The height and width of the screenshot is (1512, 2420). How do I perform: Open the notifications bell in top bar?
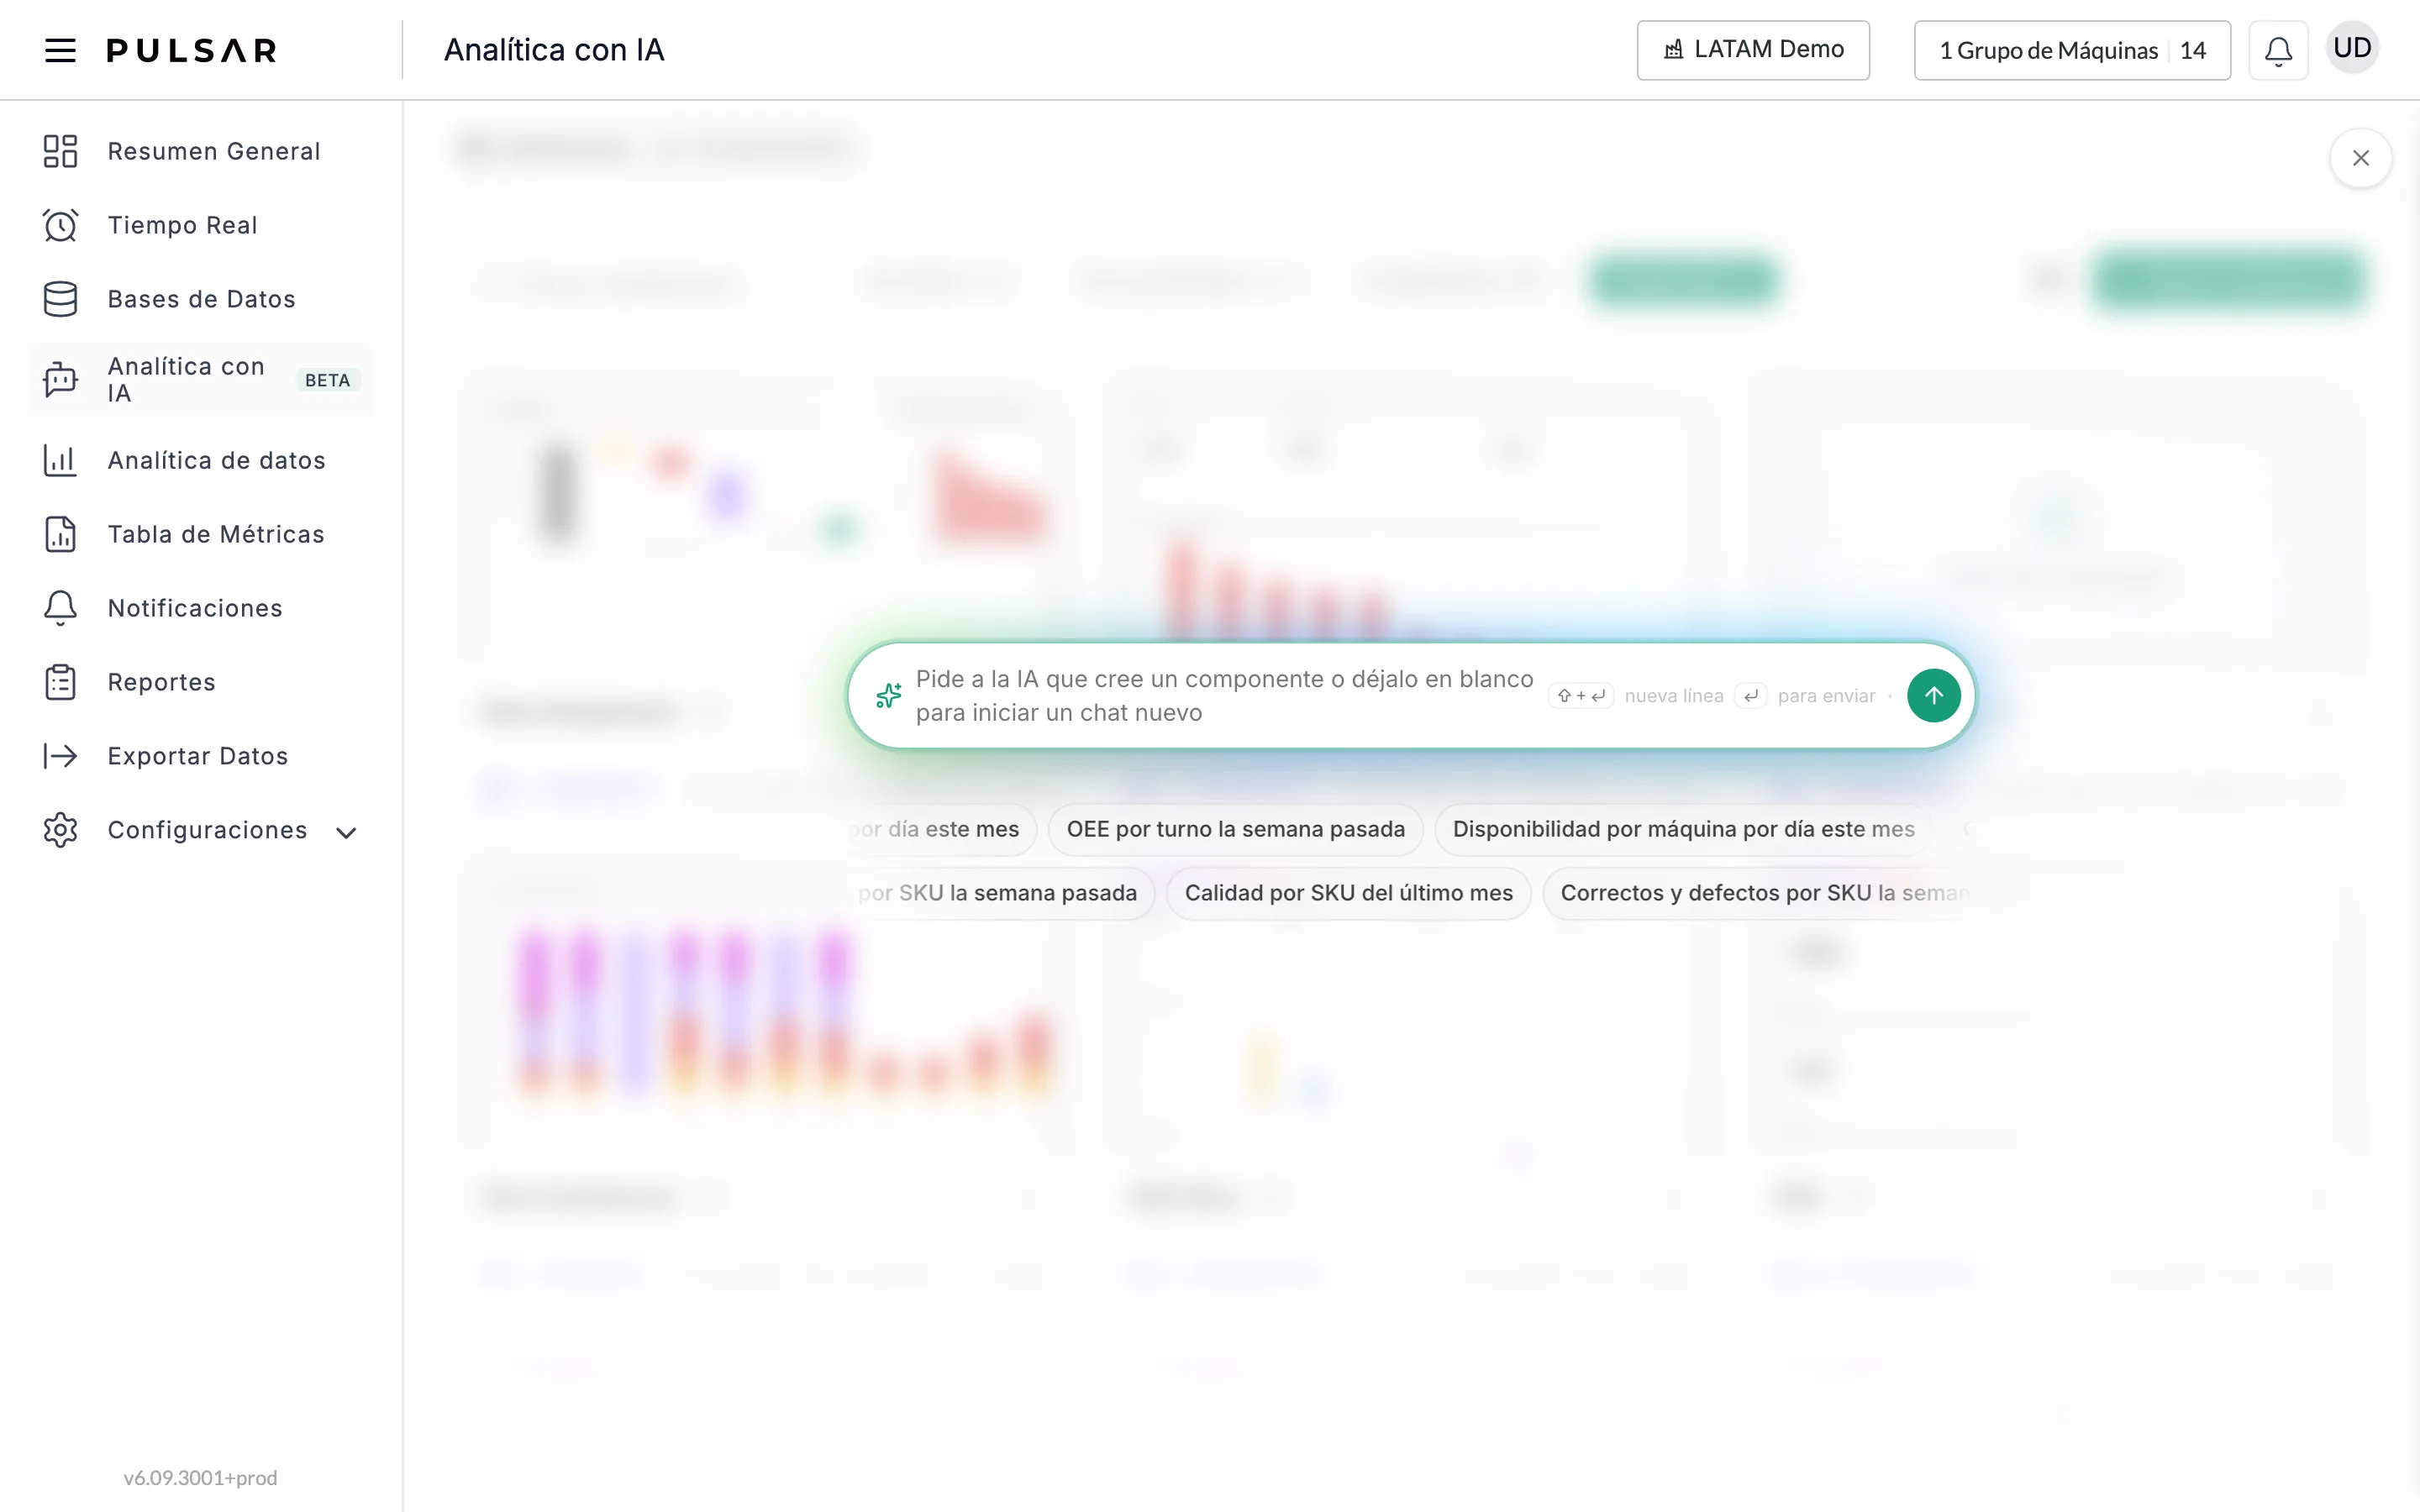click(x=2278, y=50)
